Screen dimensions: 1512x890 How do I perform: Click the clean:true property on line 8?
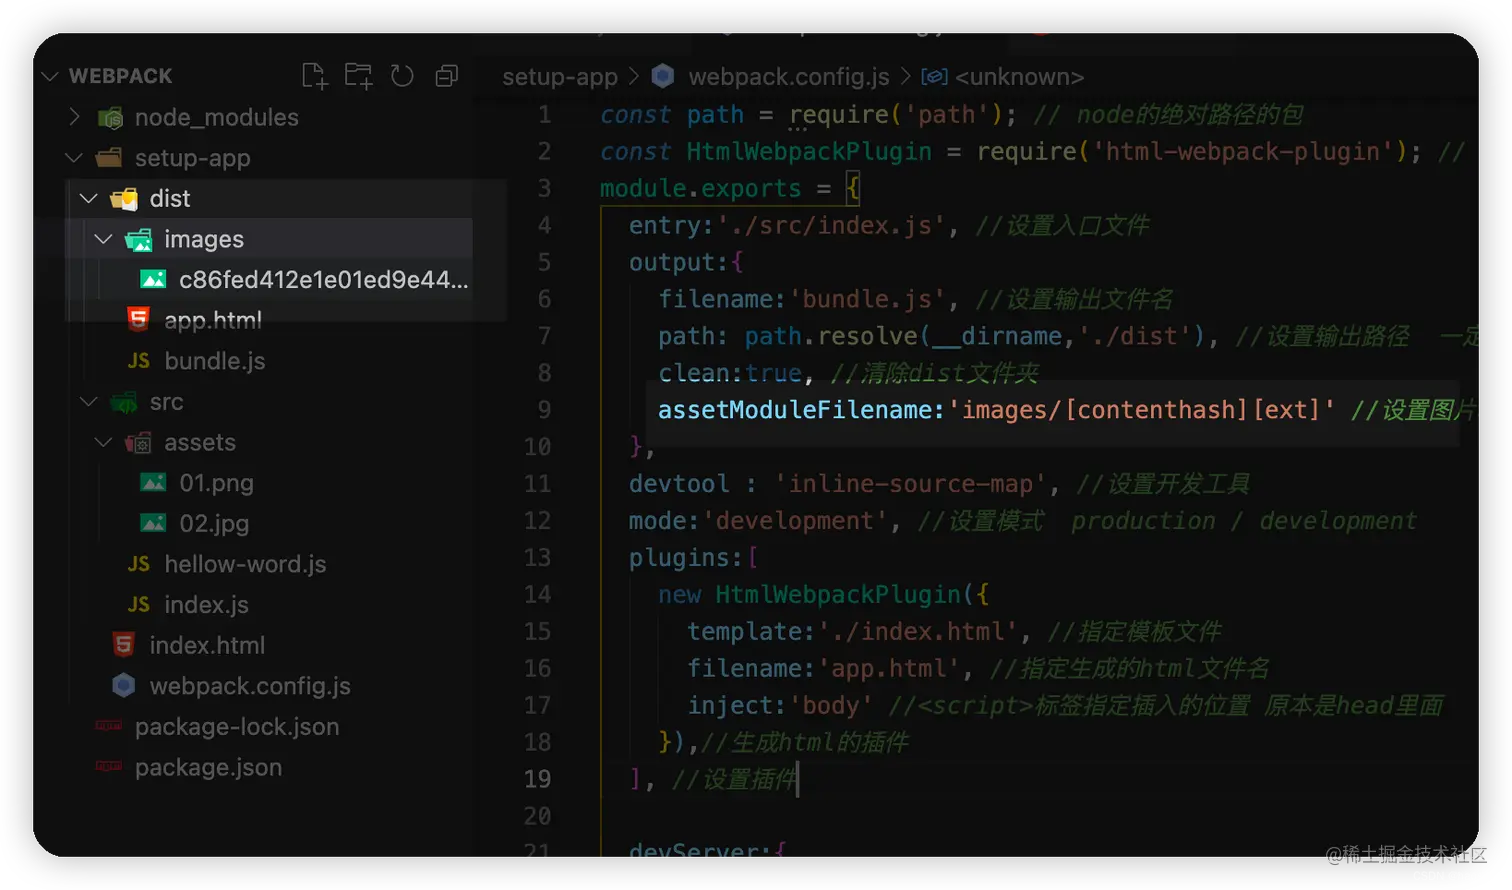[x=730, y=373]
